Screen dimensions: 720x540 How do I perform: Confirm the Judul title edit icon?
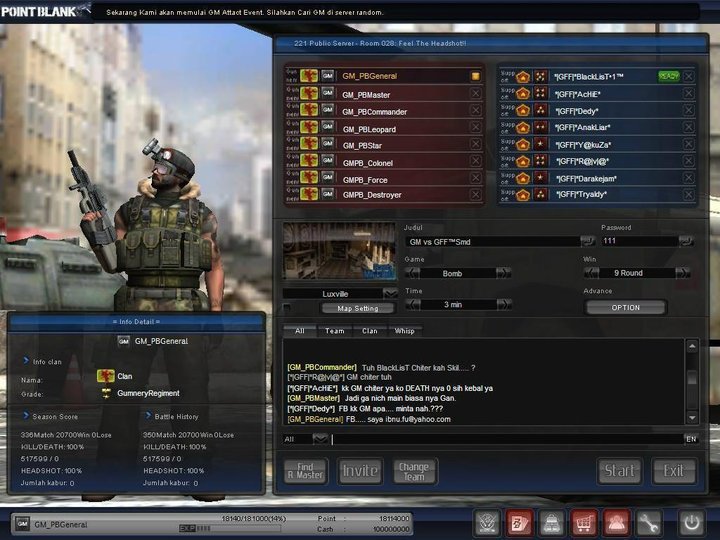[x=587, y=241]
